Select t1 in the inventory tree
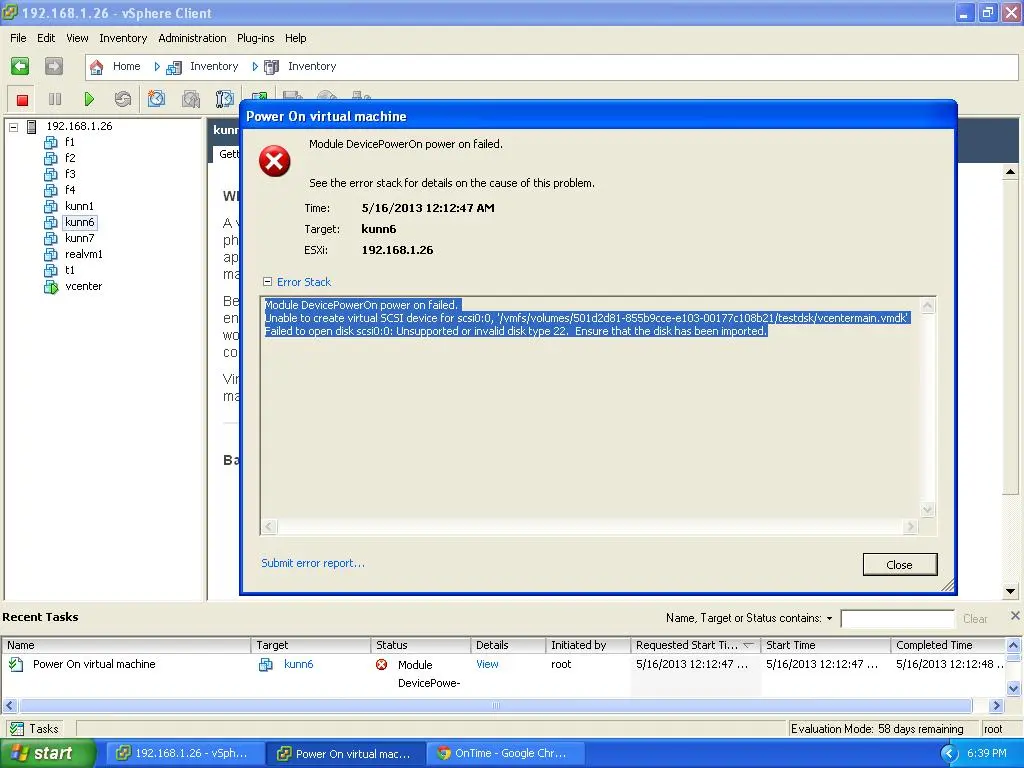Image resolution: width=1024 pixels, height=768 pixels. click(70, 270)
